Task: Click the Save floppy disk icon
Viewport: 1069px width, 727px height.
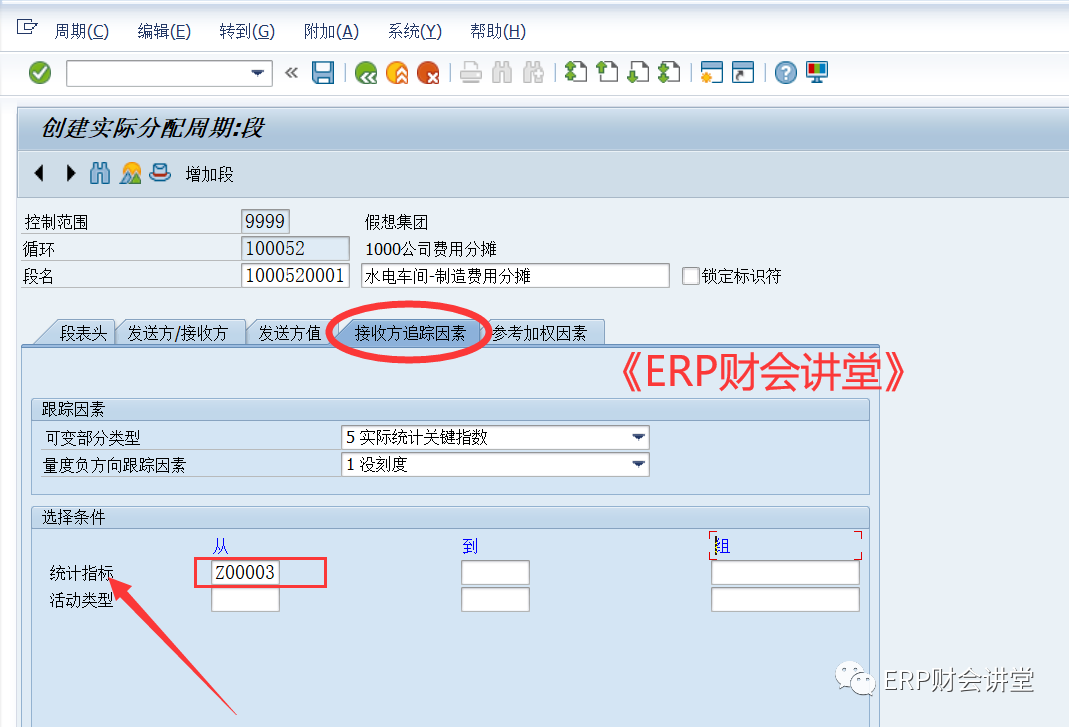Action: (322, 73)
